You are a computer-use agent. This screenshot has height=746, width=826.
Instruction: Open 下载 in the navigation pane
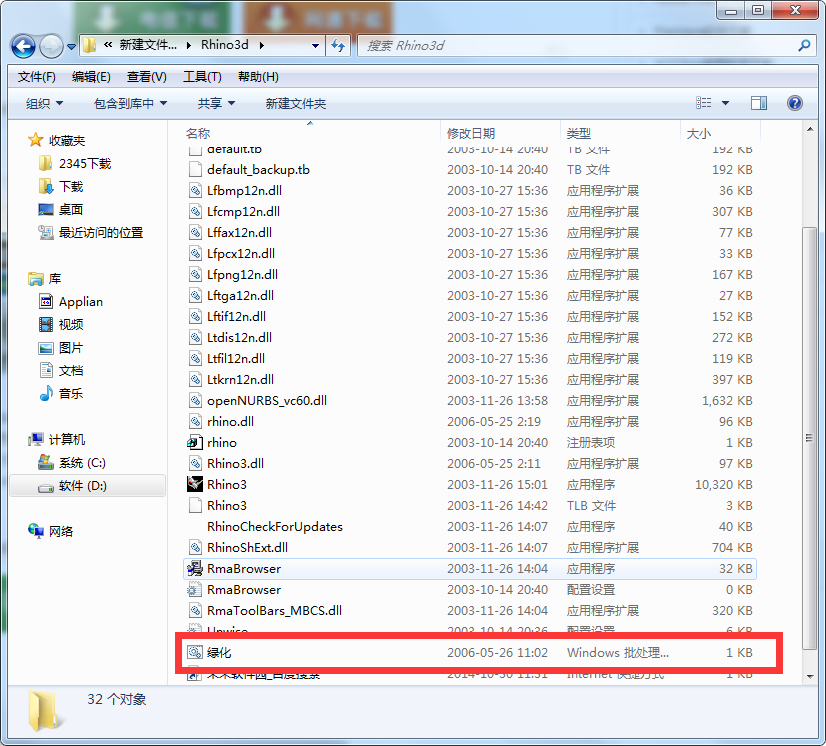(x=71, y=186)
